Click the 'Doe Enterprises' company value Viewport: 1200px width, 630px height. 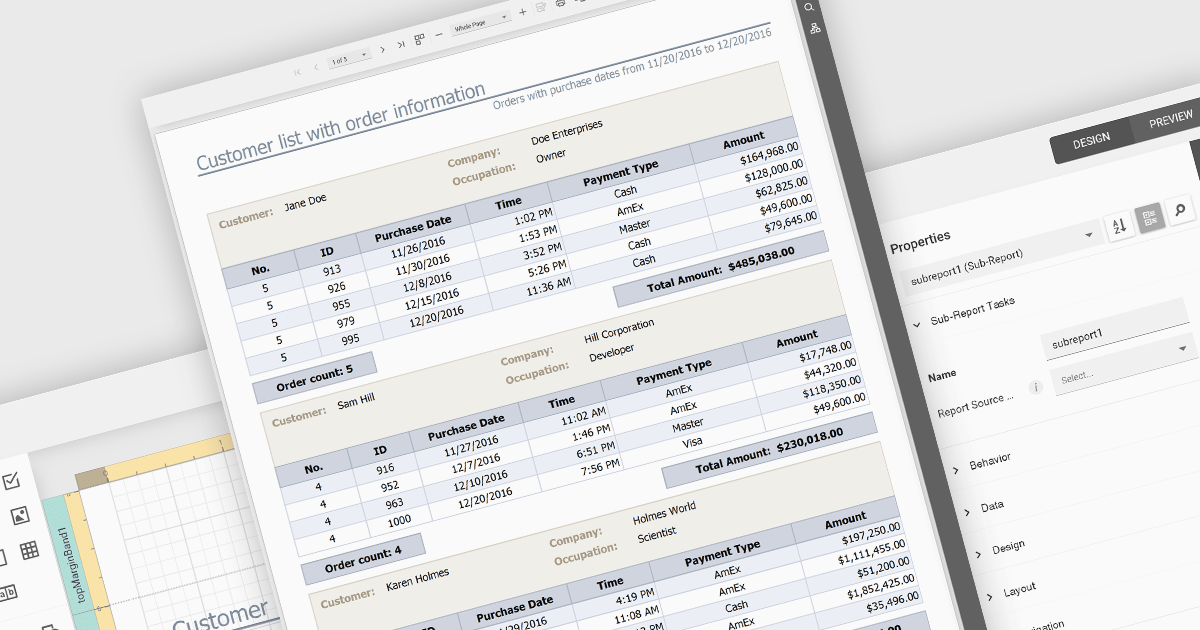pos(567,132)
